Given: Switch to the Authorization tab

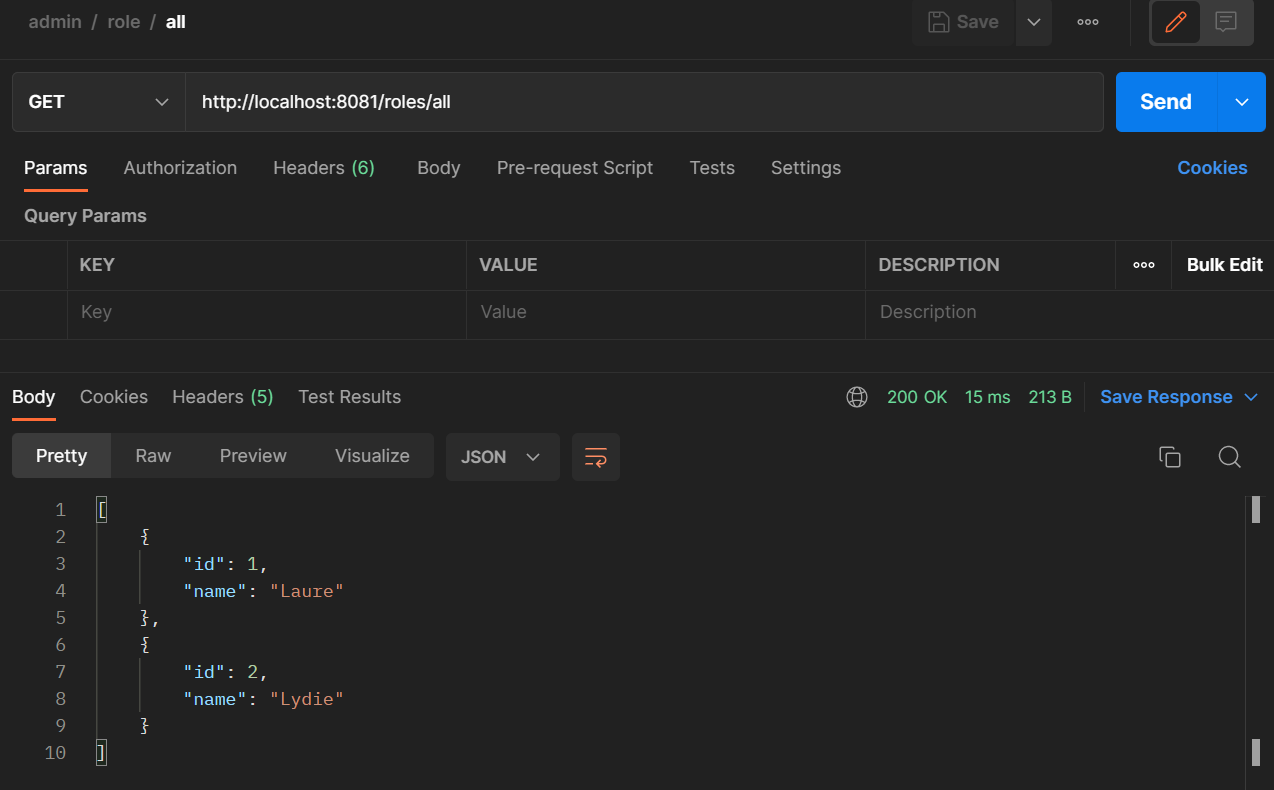Looking at the screenshot, I should coord(180,168).
